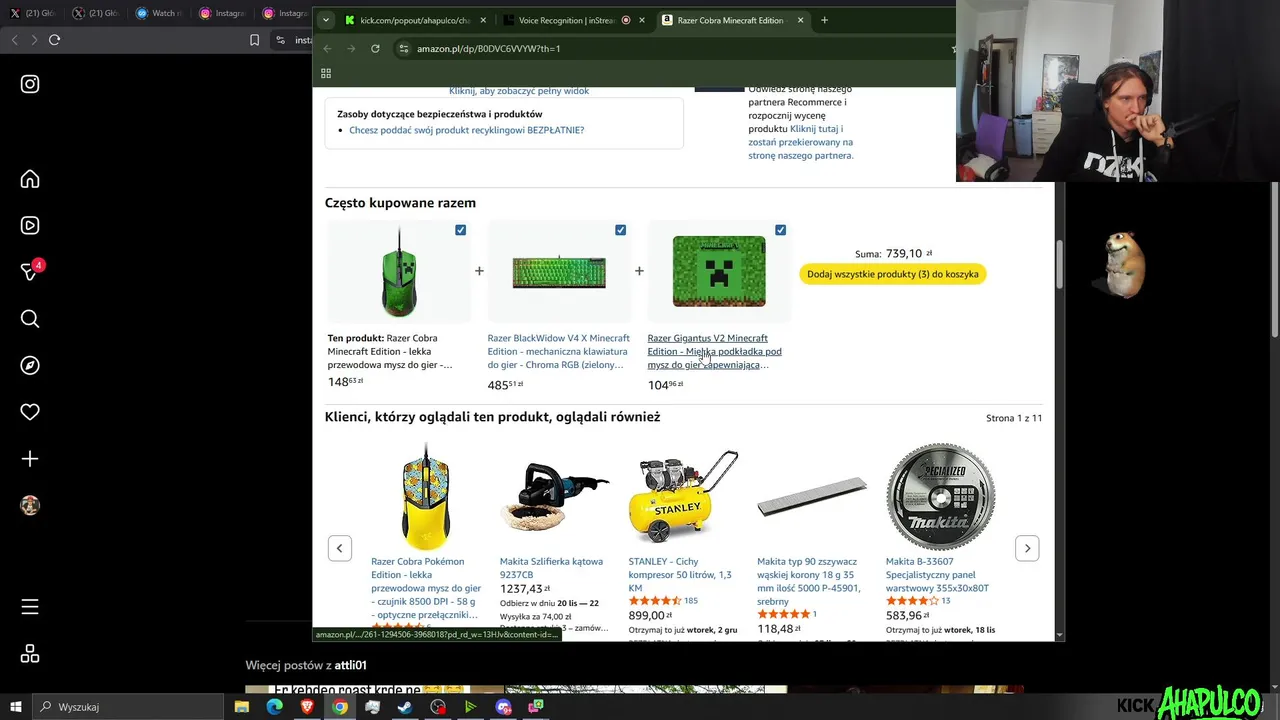Image resolution: width=1280 pixels, height=720 pixels.
Task: Open Makita Szlifierka kątowa 9237CB link
Action: [x=551, y=568]
